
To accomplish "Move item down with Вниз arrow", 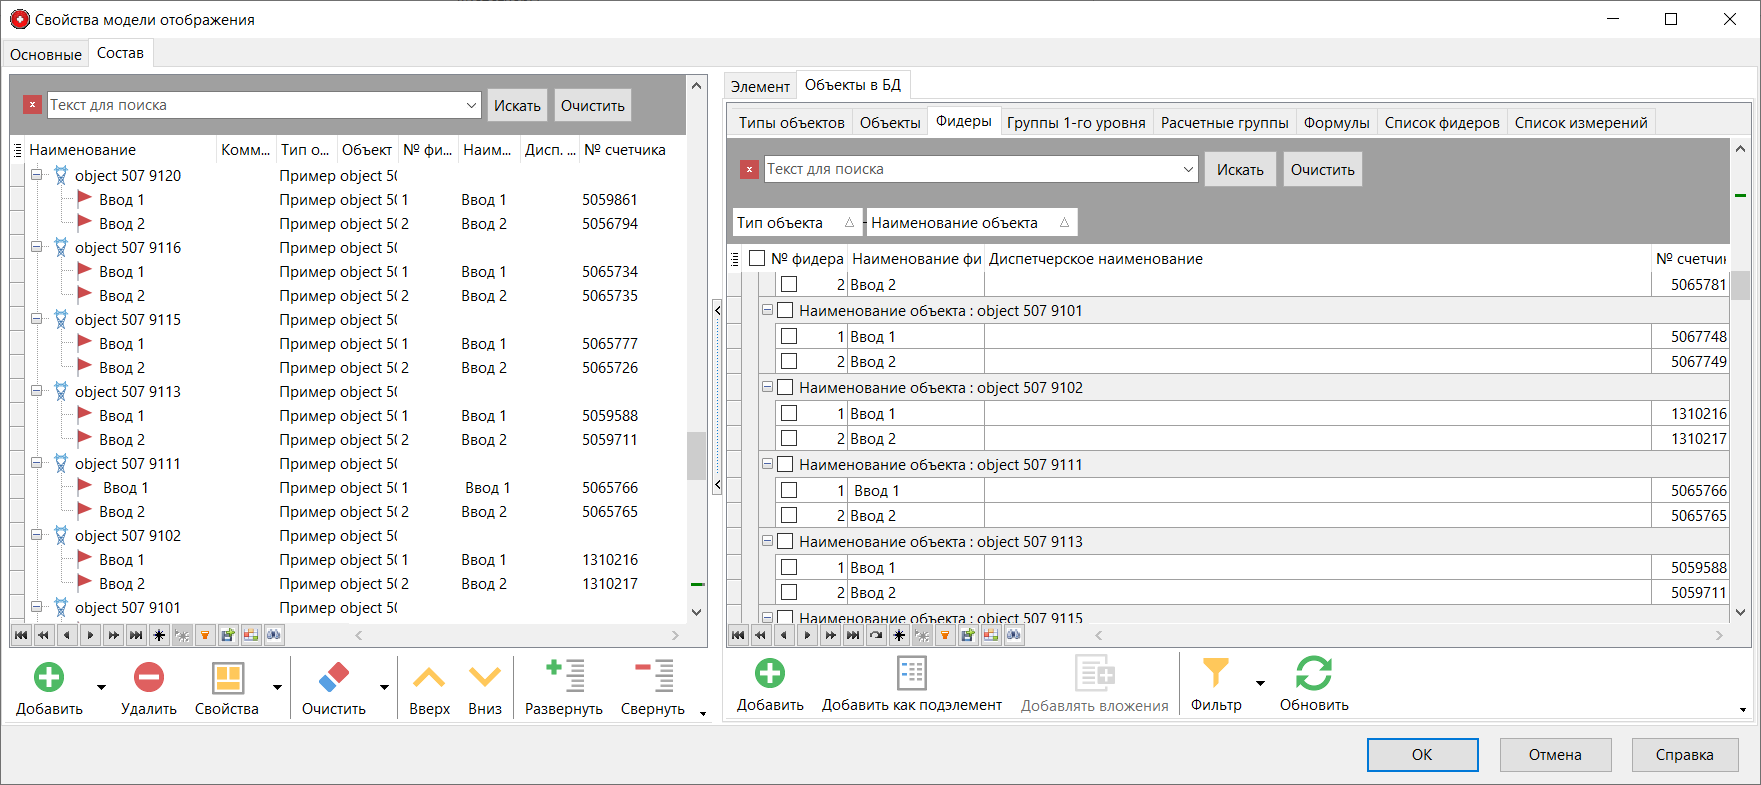I will (485, 678).
